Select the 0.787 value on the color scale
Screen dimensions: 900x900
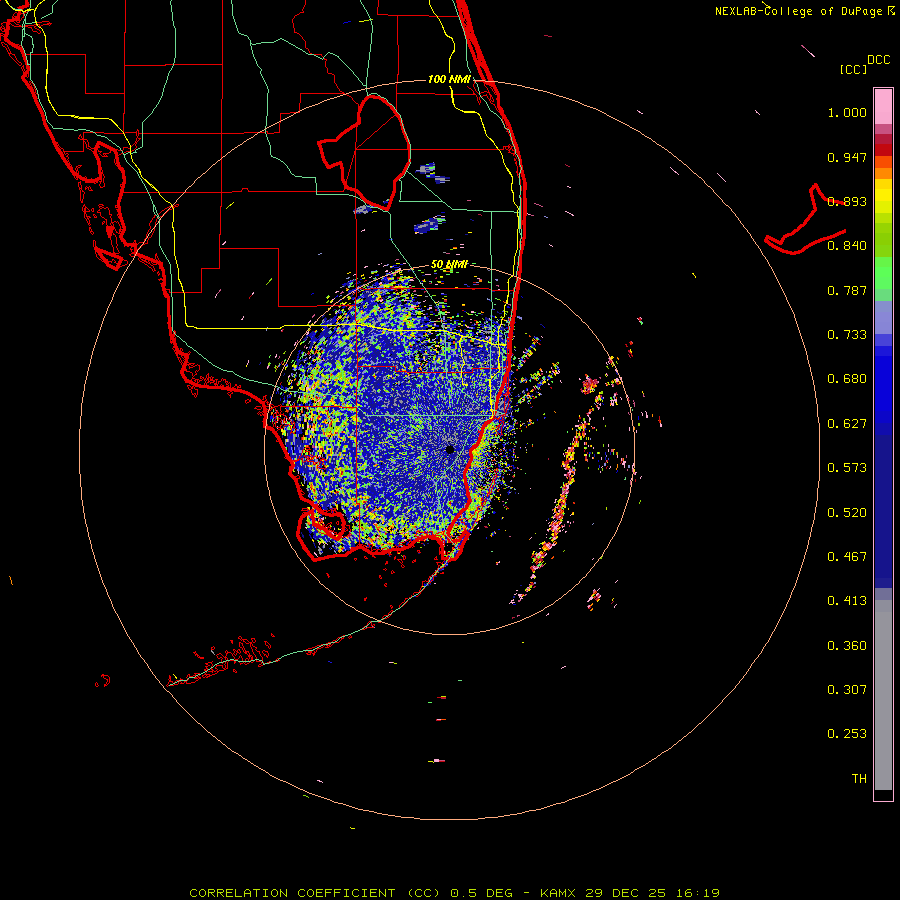847,290
